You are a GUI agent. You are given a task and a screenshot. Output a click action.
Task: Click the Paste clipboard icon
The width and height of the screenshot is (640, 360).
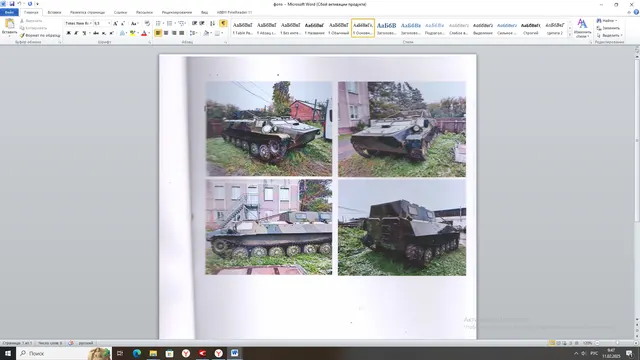pos(9,23)
